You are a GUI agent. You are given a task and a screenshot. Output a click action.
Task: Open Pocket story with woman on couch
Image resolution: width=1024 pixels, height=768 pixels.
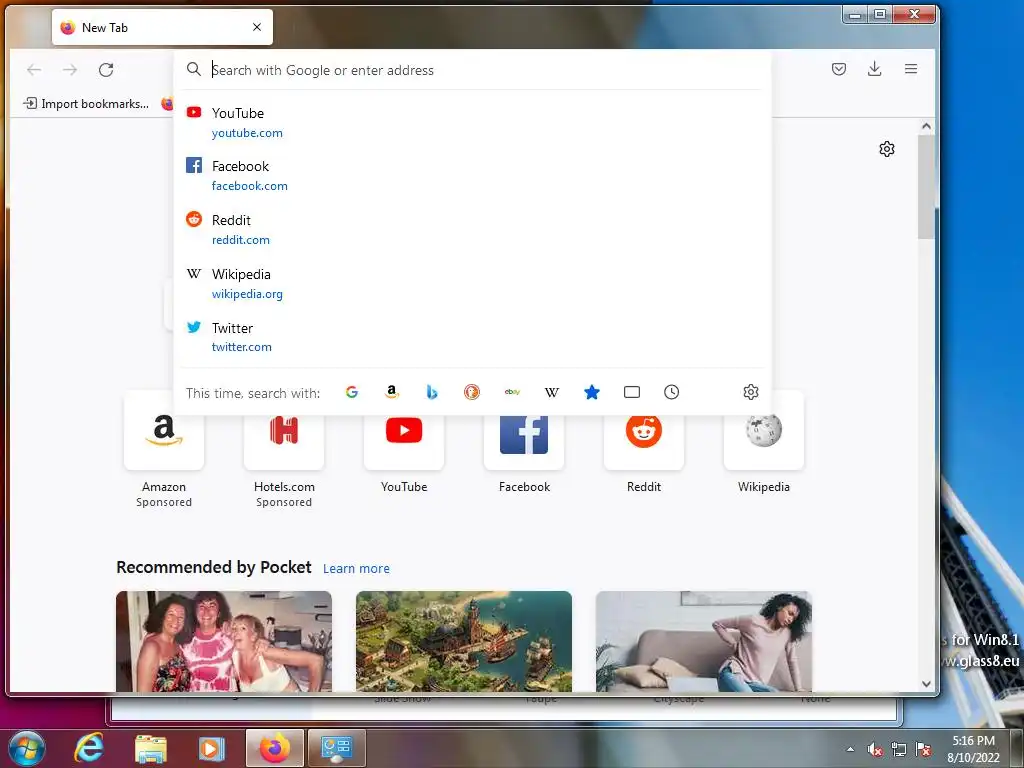click(x=704, y=641)
